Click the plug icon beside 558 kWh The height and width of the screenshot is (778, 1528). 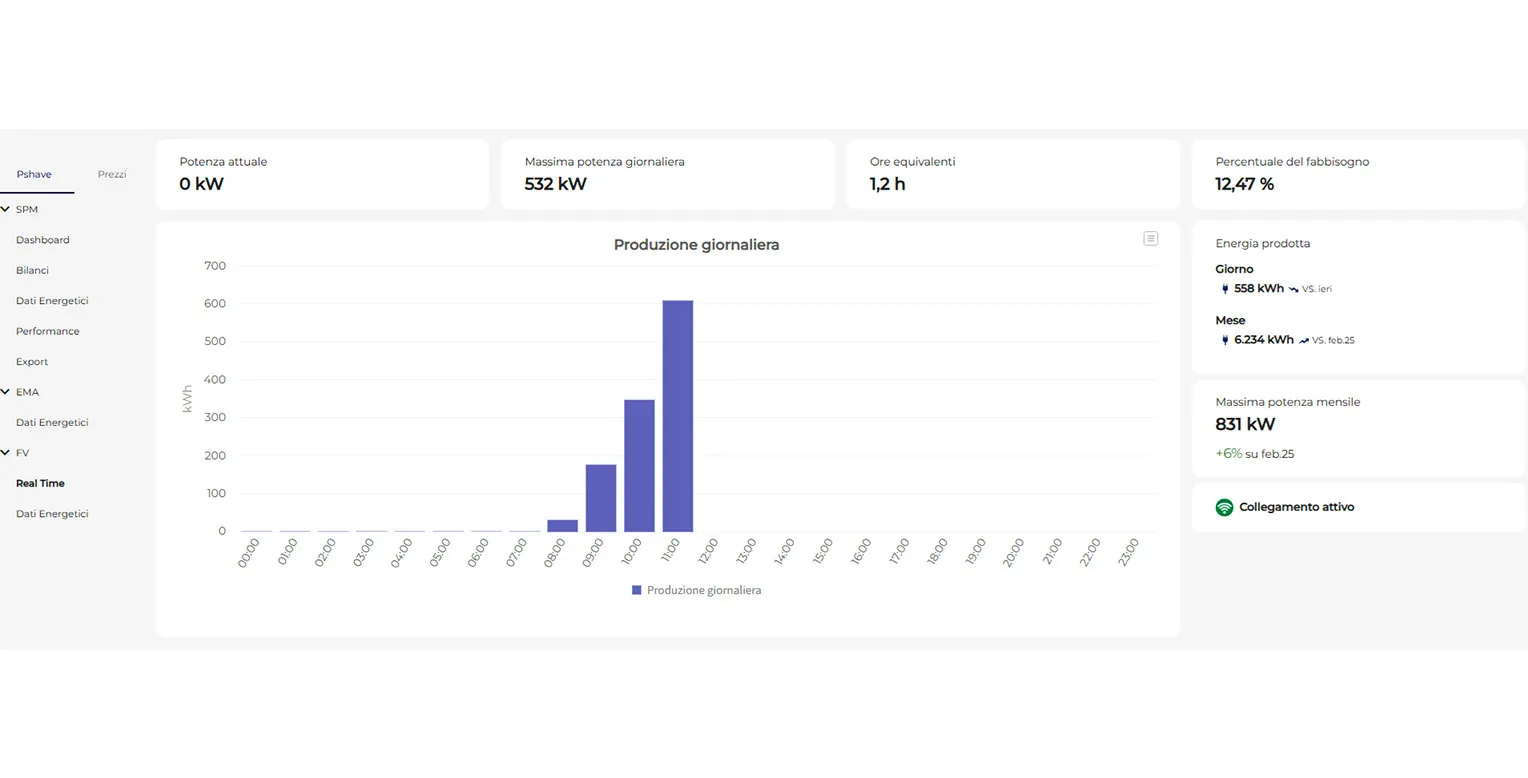coord(1225,289)
